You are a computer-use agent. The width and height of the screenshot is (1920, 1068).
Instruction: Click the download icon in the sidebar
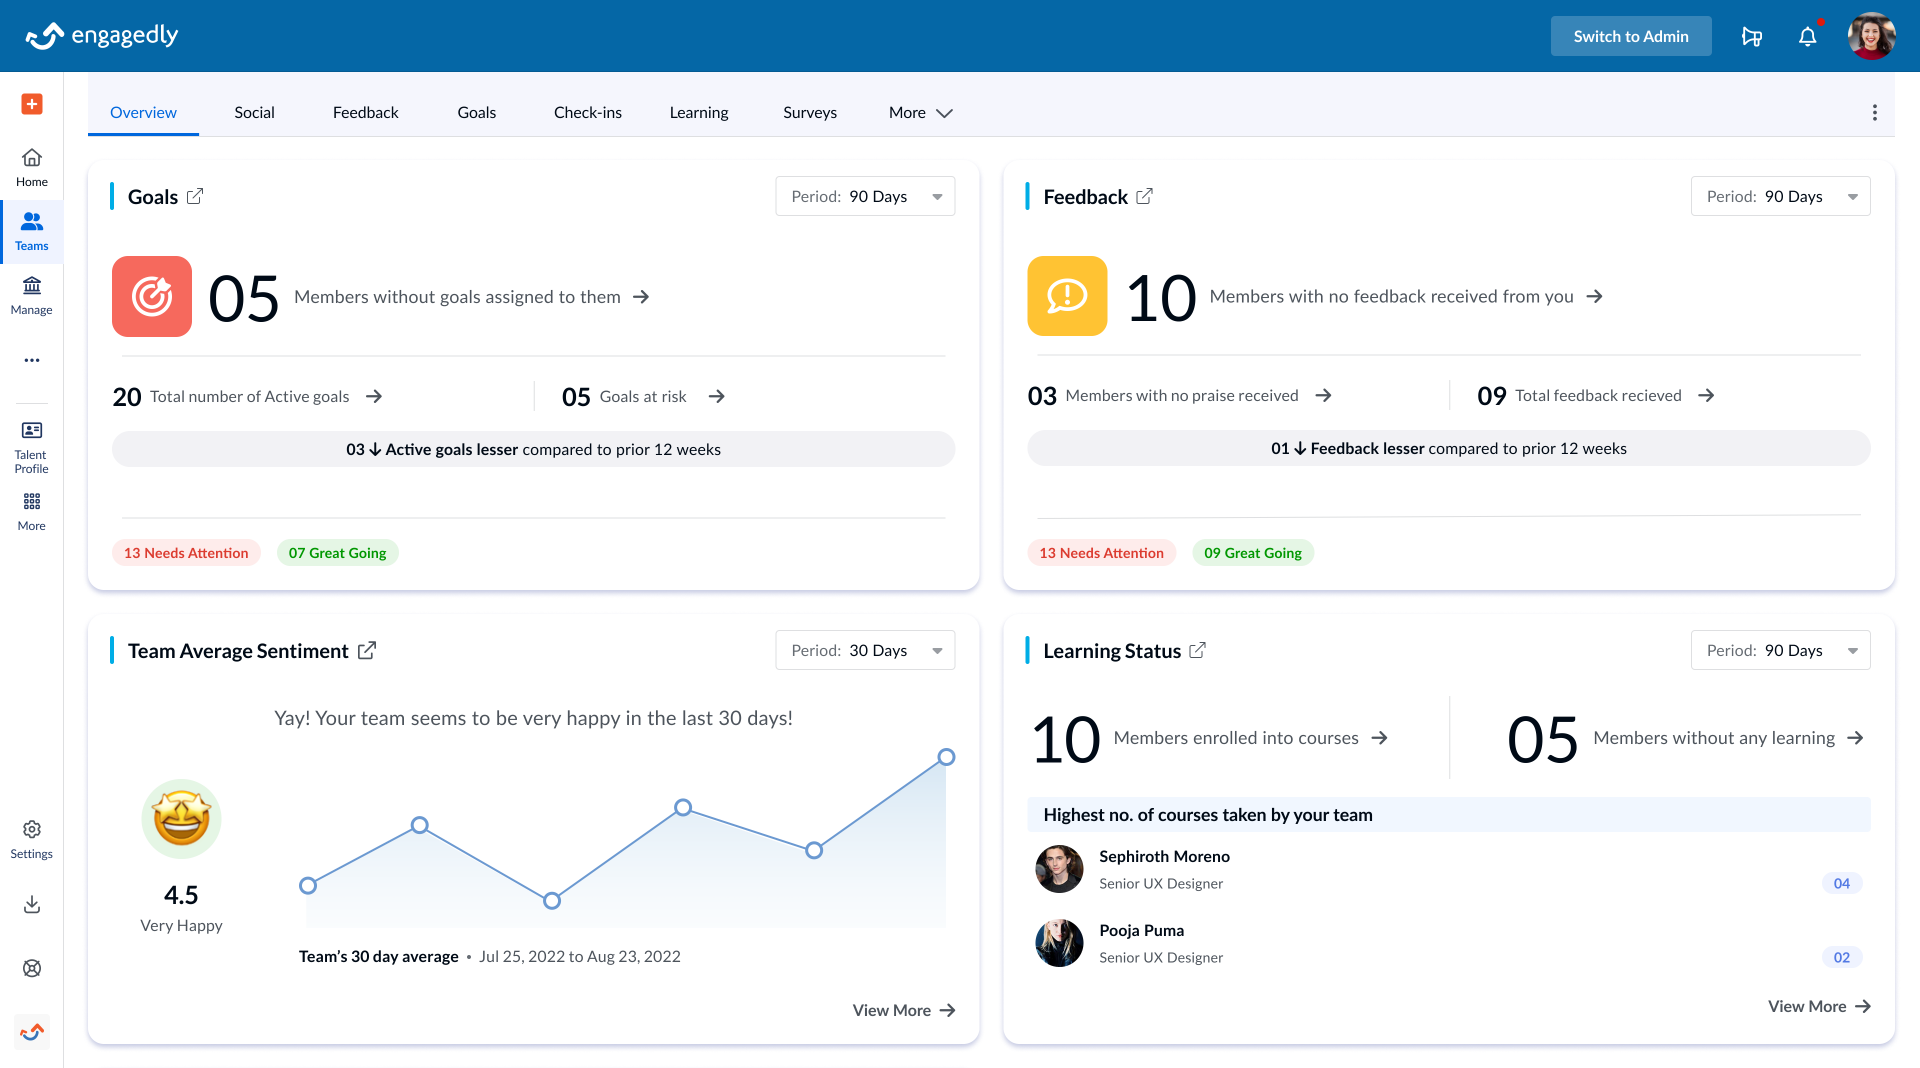[32, 904]
